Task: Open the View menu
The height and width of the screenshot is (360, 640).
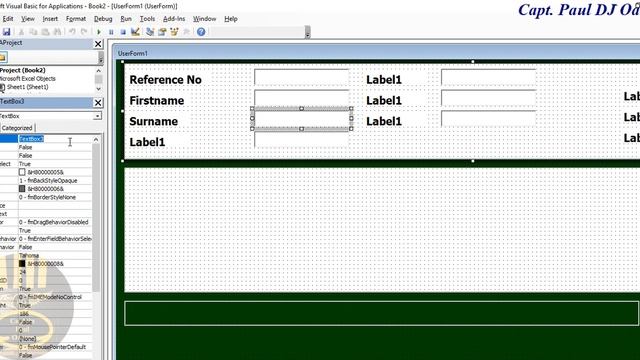Action: (x=28, y=19)
